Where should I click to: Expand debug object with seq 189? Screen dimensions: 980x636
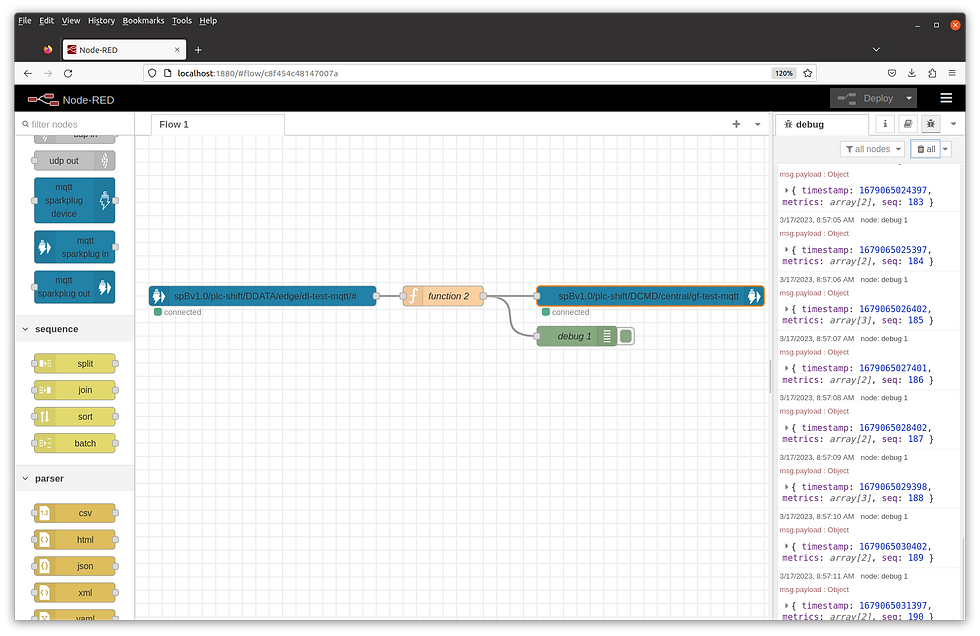click(786, 546)
